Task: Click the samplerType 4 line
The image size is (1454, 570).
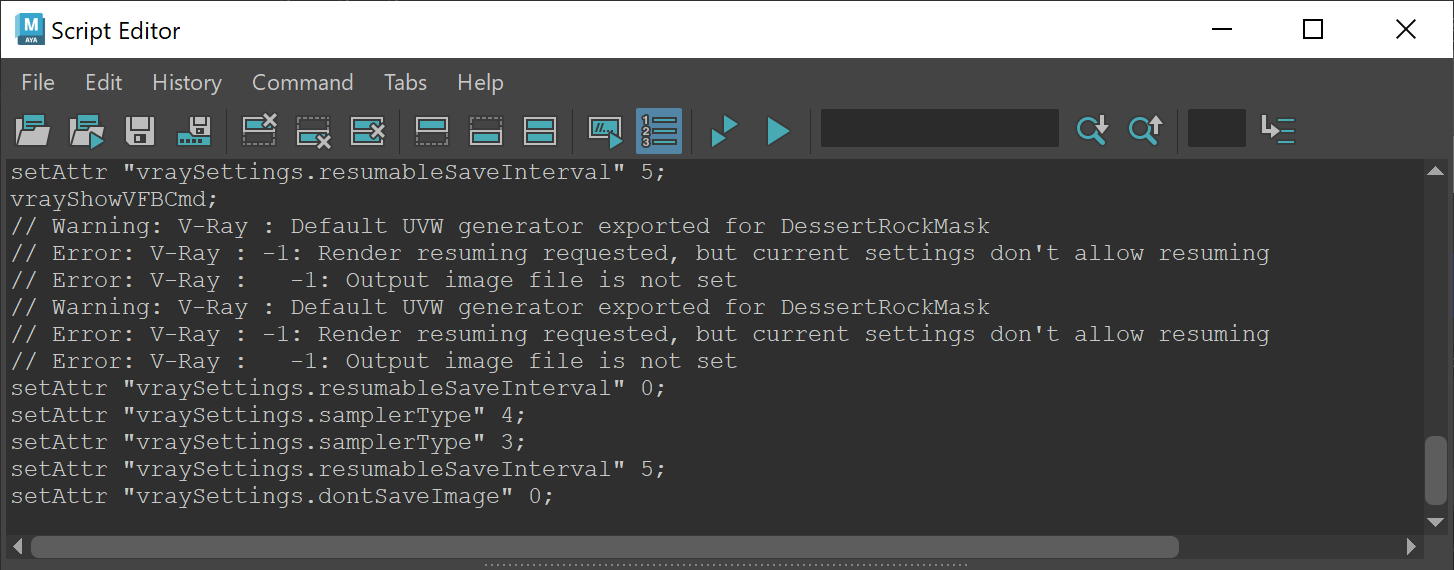Action: 268,415
